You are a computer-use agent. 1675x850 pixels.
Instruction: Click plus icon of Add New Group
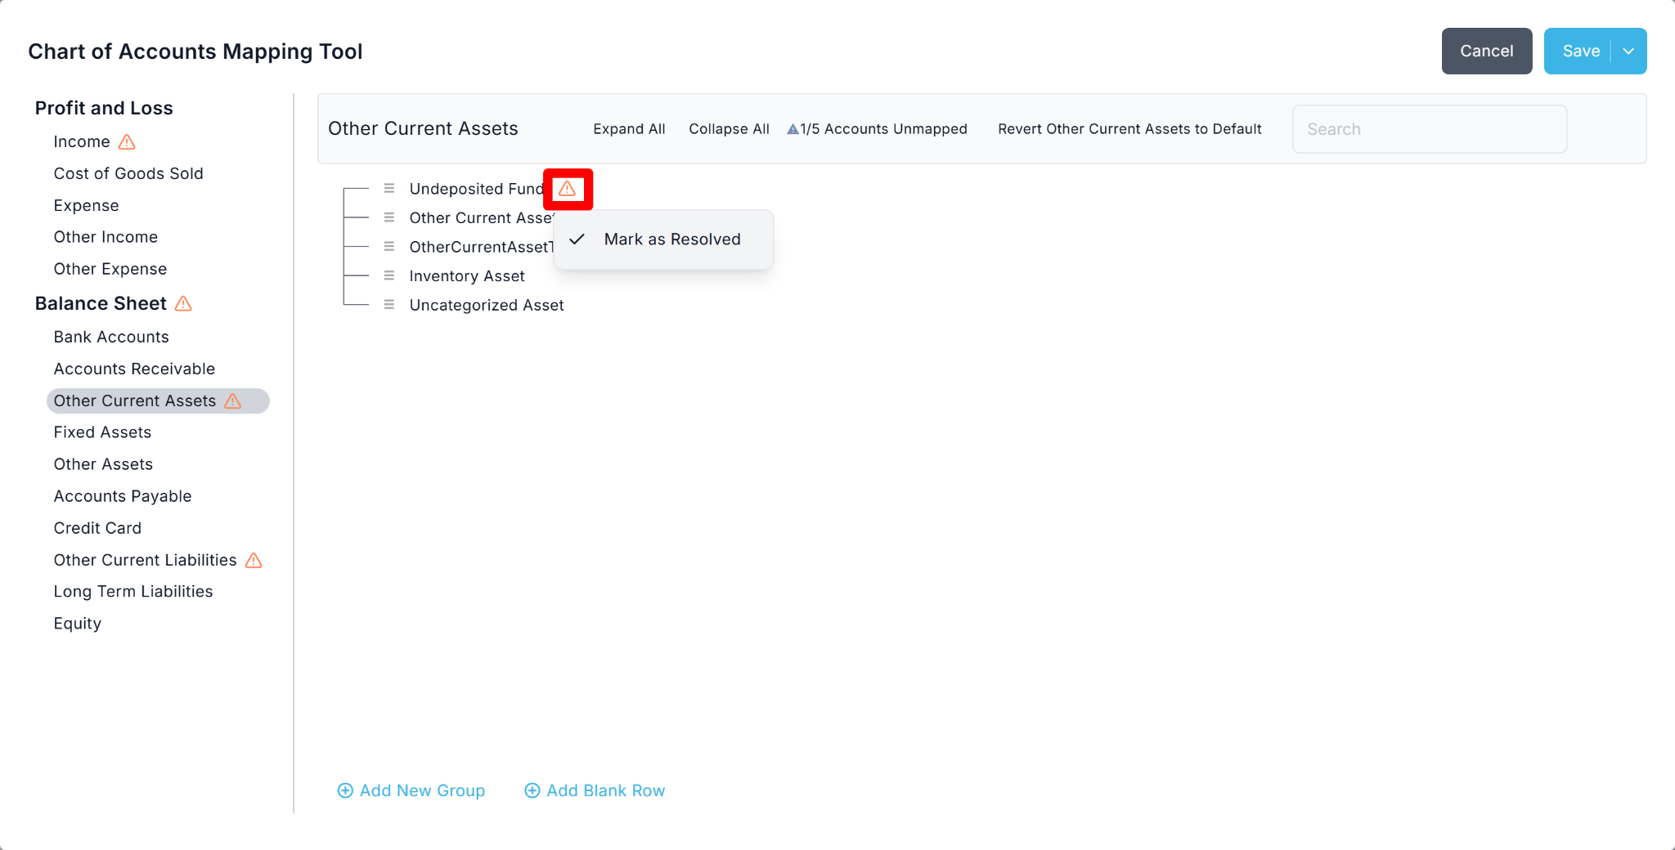[x=345, y=791]
